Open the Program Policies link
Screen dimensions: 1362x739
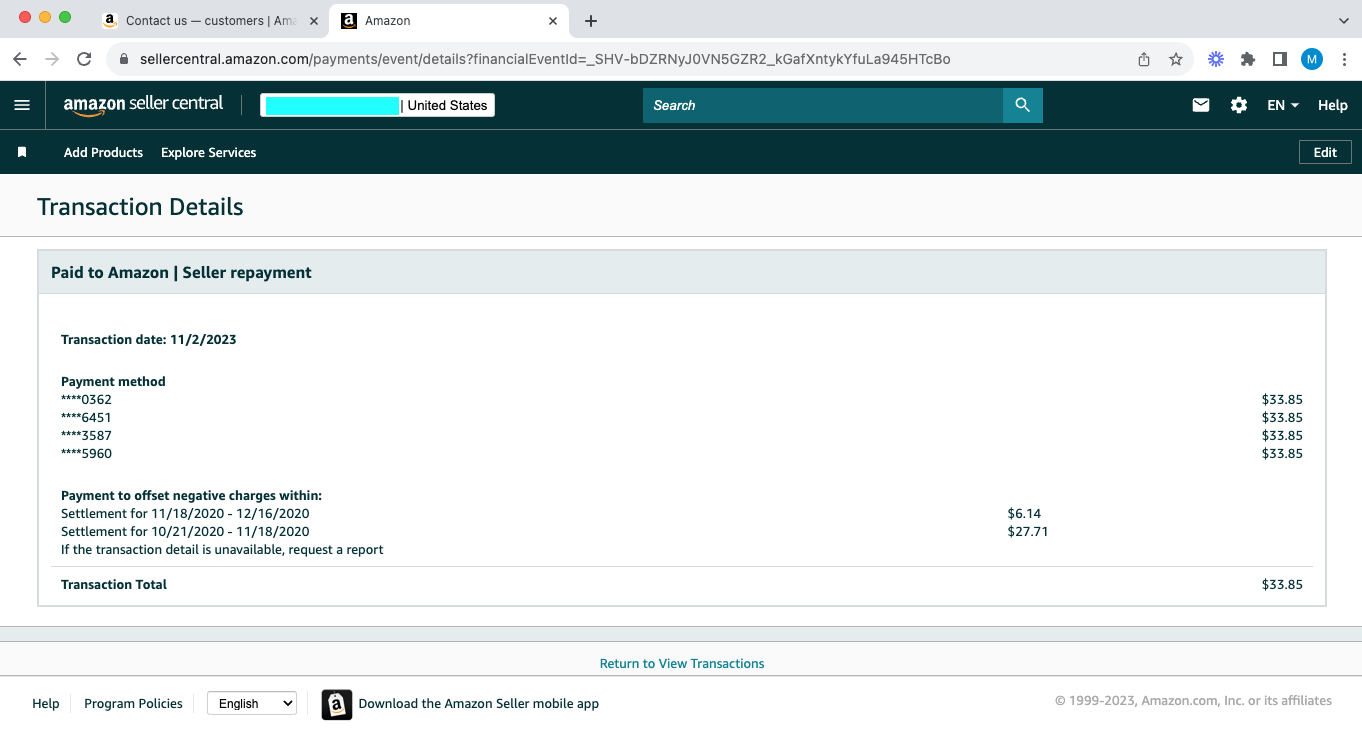133,704
